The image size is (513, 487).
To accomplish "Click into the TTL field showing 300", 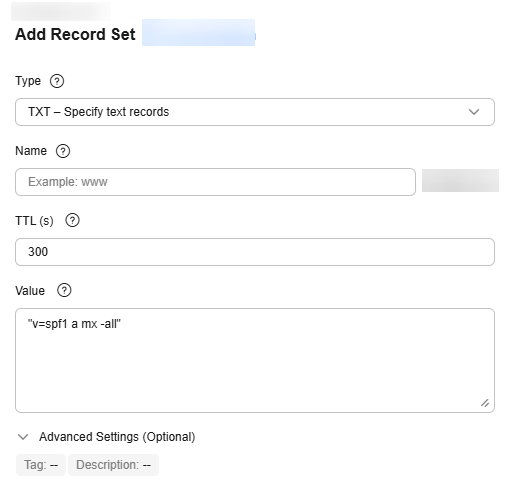I will 255,252.
